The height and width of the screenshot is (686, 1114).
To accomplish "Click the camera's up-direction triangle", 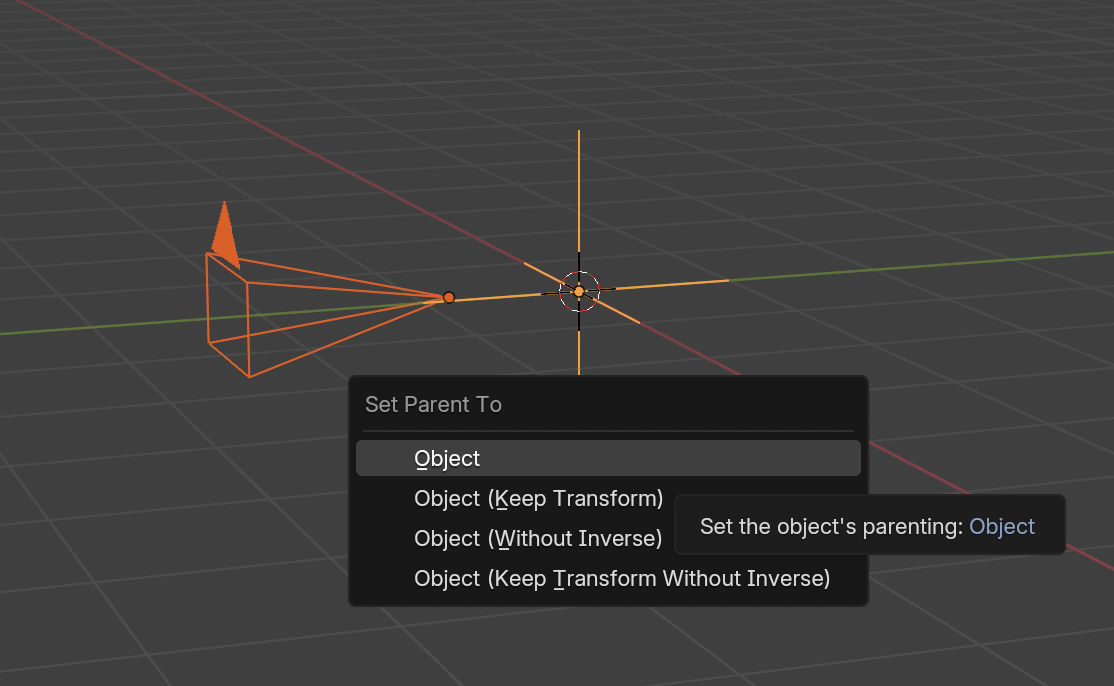I will click(x=226, y=234).
